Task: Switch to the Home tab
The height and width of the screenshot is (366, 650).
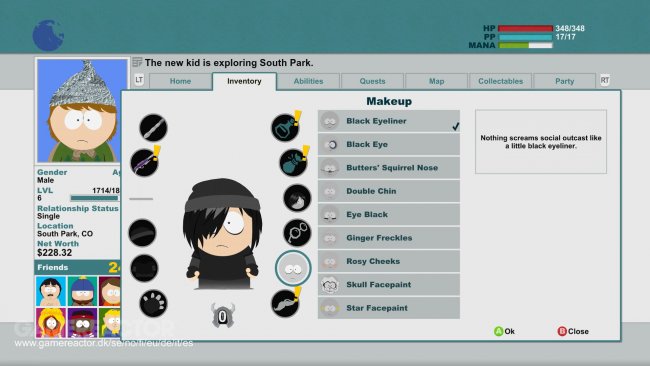Action: point(180,81)
